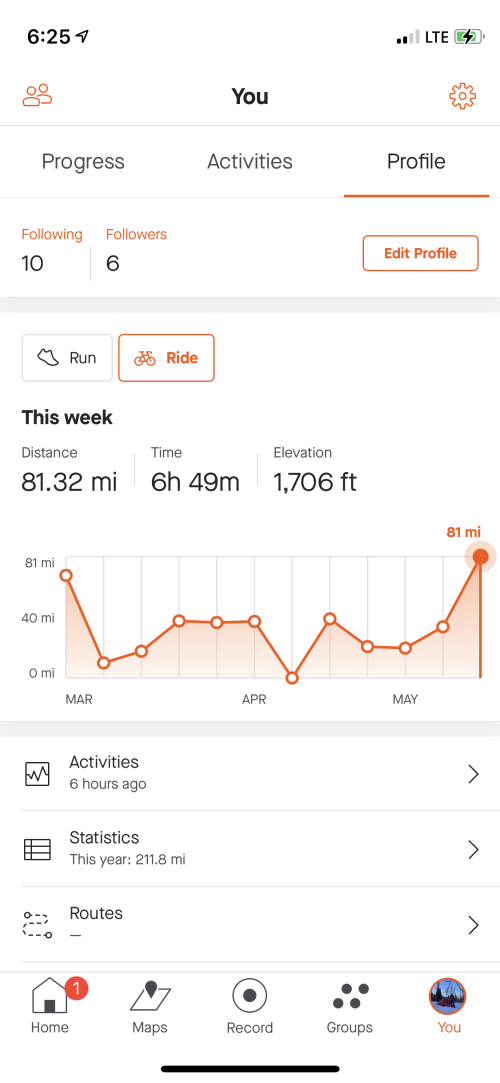This screenshot has width=500, height=1083.
Task: Select the zero-mile April chart point
Action: click(x=292, y=678)
